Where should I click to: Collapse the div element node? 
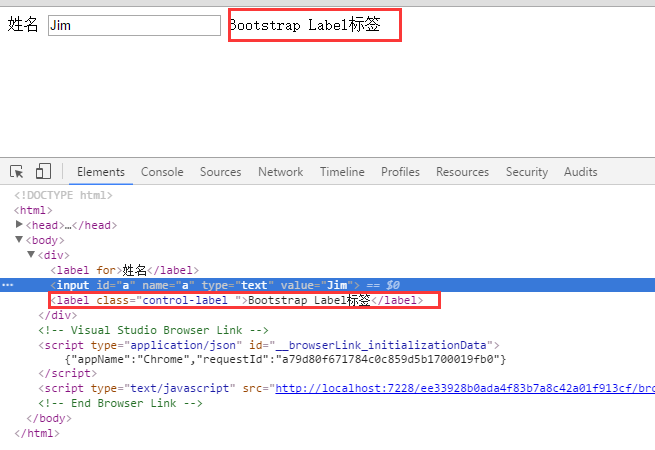tap(31, 255)
